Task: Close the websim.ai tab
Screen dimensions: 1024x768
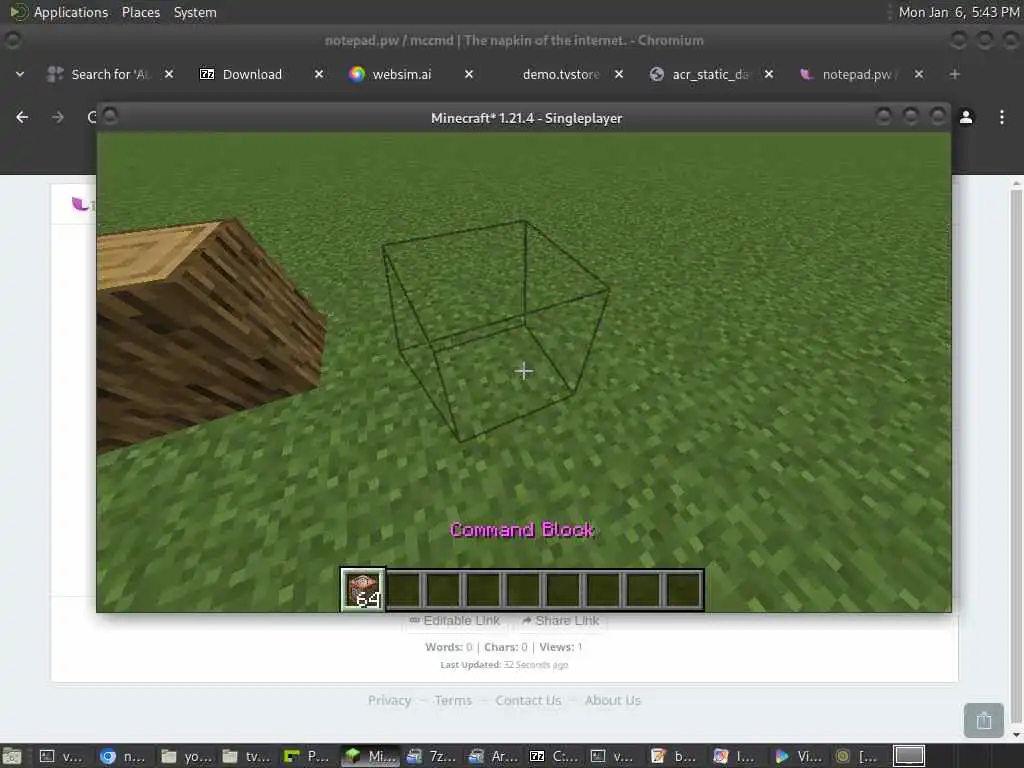Action: [x=469, y=74]
